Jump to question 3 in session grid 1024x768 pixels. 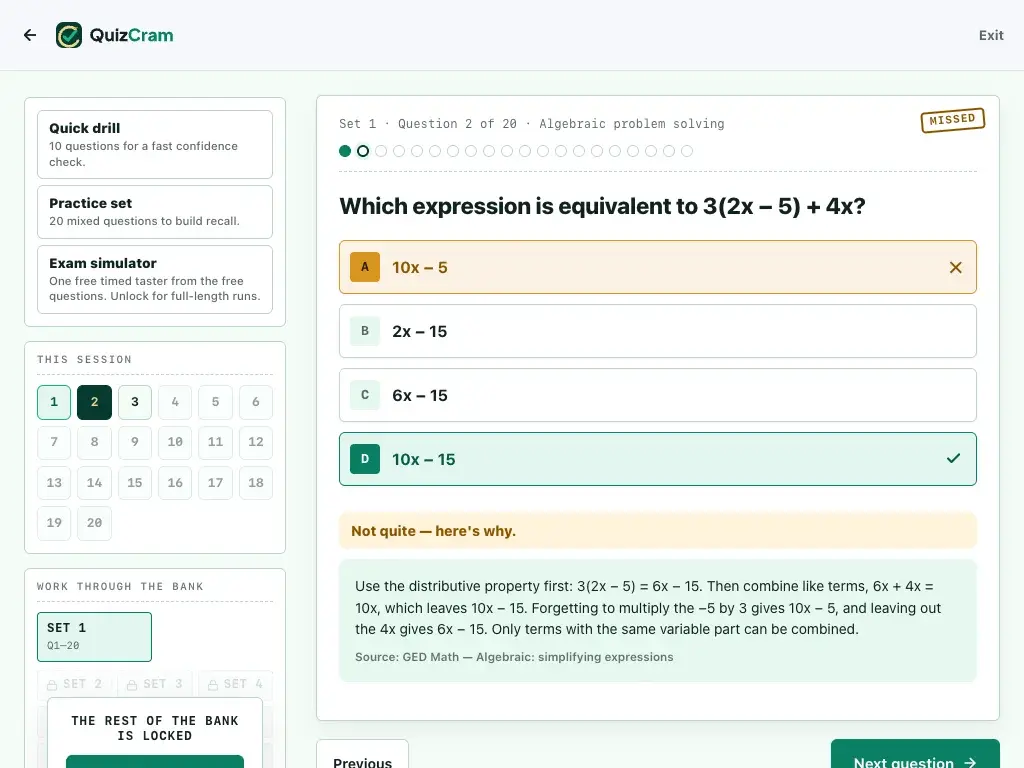(x=135, y=402)
